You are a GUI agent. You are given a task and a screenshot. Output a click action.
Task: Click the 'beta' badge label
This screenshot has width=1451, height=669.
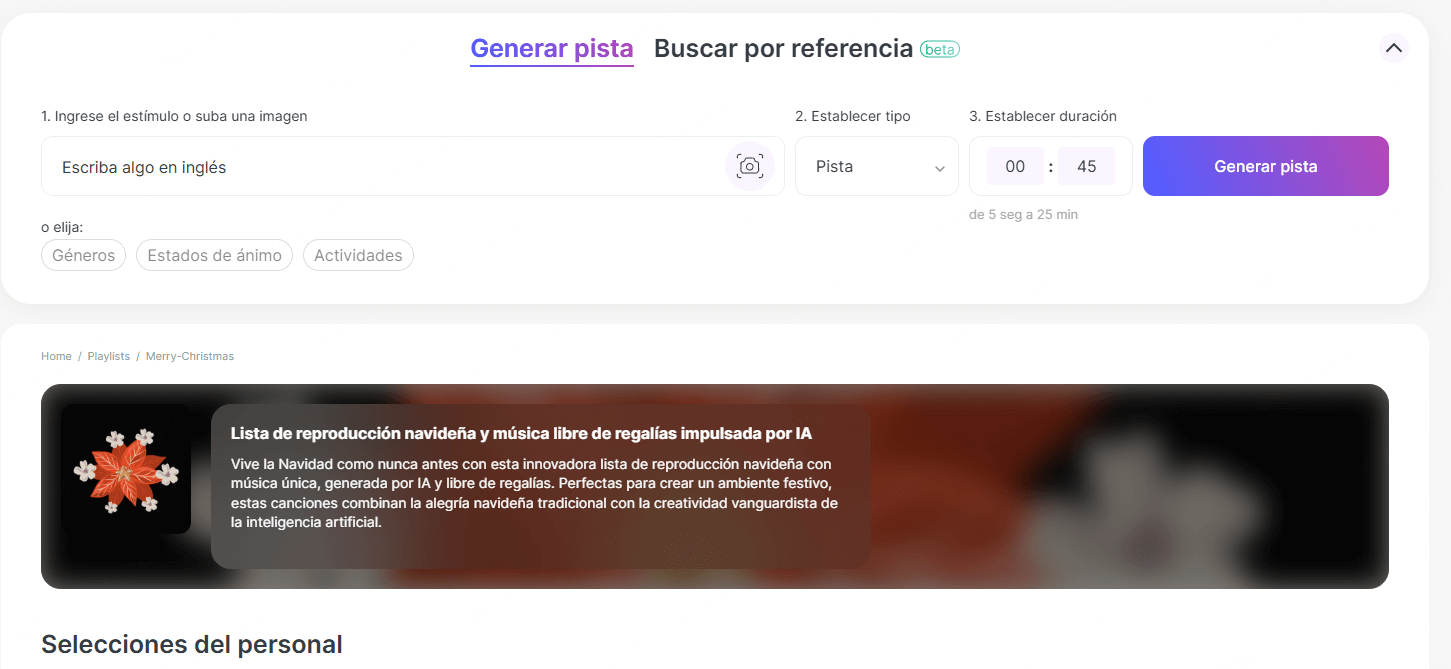[939, 48]
